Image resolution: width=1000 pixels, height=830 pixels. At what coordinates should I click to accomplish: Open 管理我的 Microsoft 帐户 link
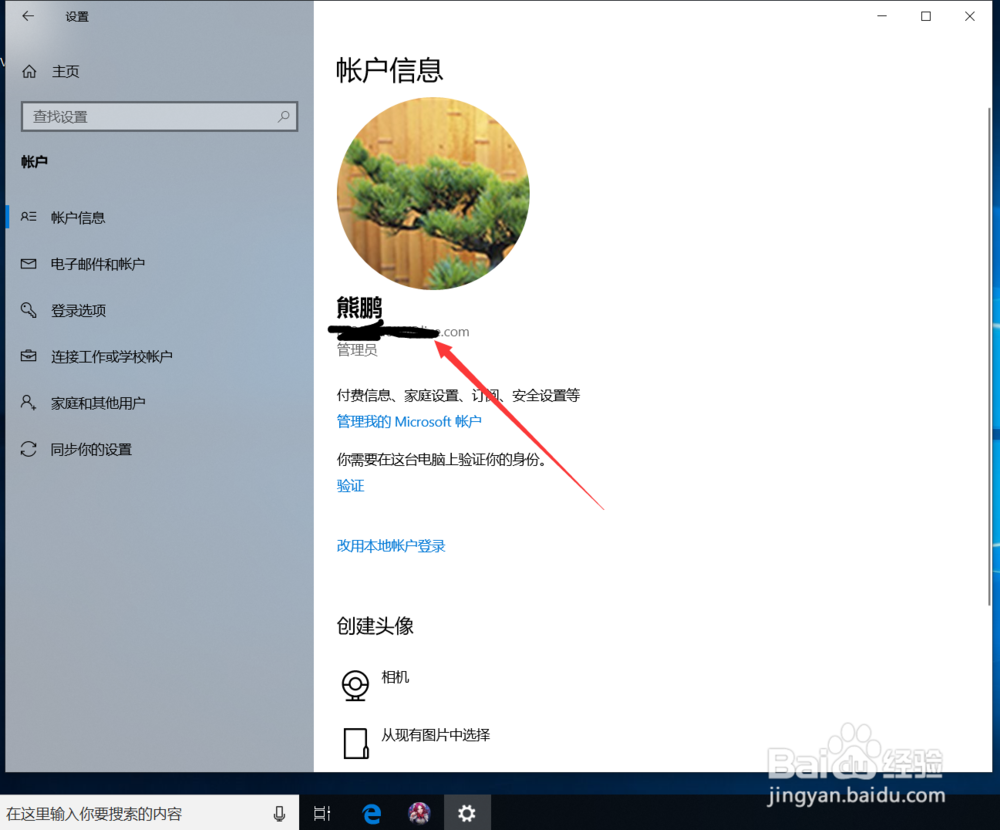click(410, 421)
